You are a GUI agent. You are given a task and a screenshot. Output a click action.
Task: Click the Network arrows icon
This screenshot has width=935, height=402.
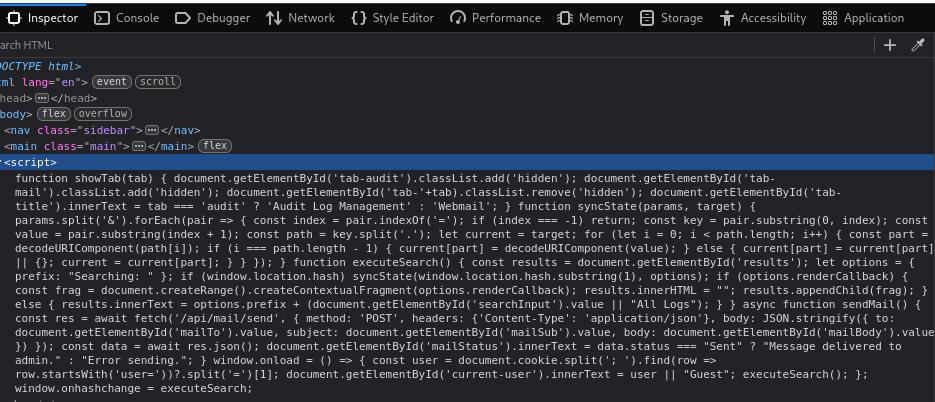(x=274, y=18)
